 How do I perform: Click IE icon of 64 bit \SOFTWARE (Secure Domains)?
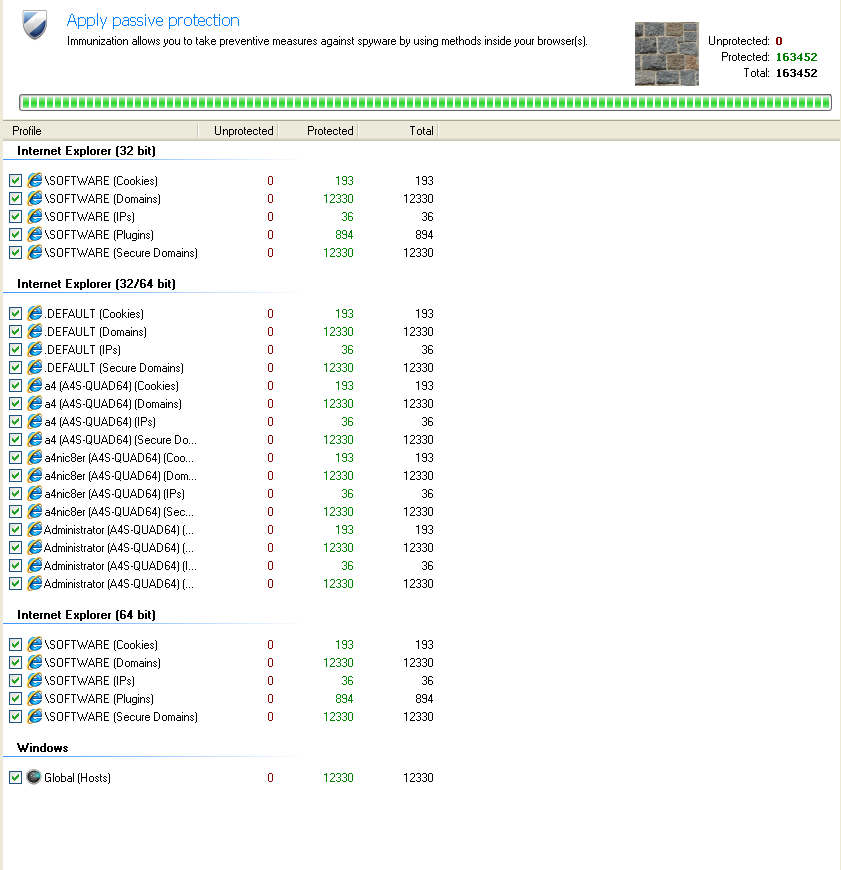[x=35, y=716]
